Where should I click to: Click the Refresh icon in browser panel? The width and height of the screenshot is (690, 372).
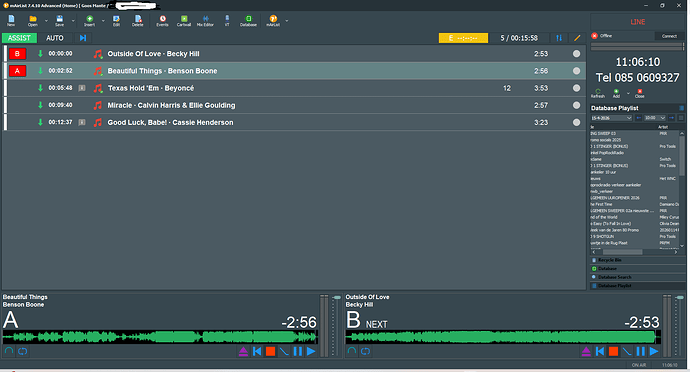(x=598, y=93)
